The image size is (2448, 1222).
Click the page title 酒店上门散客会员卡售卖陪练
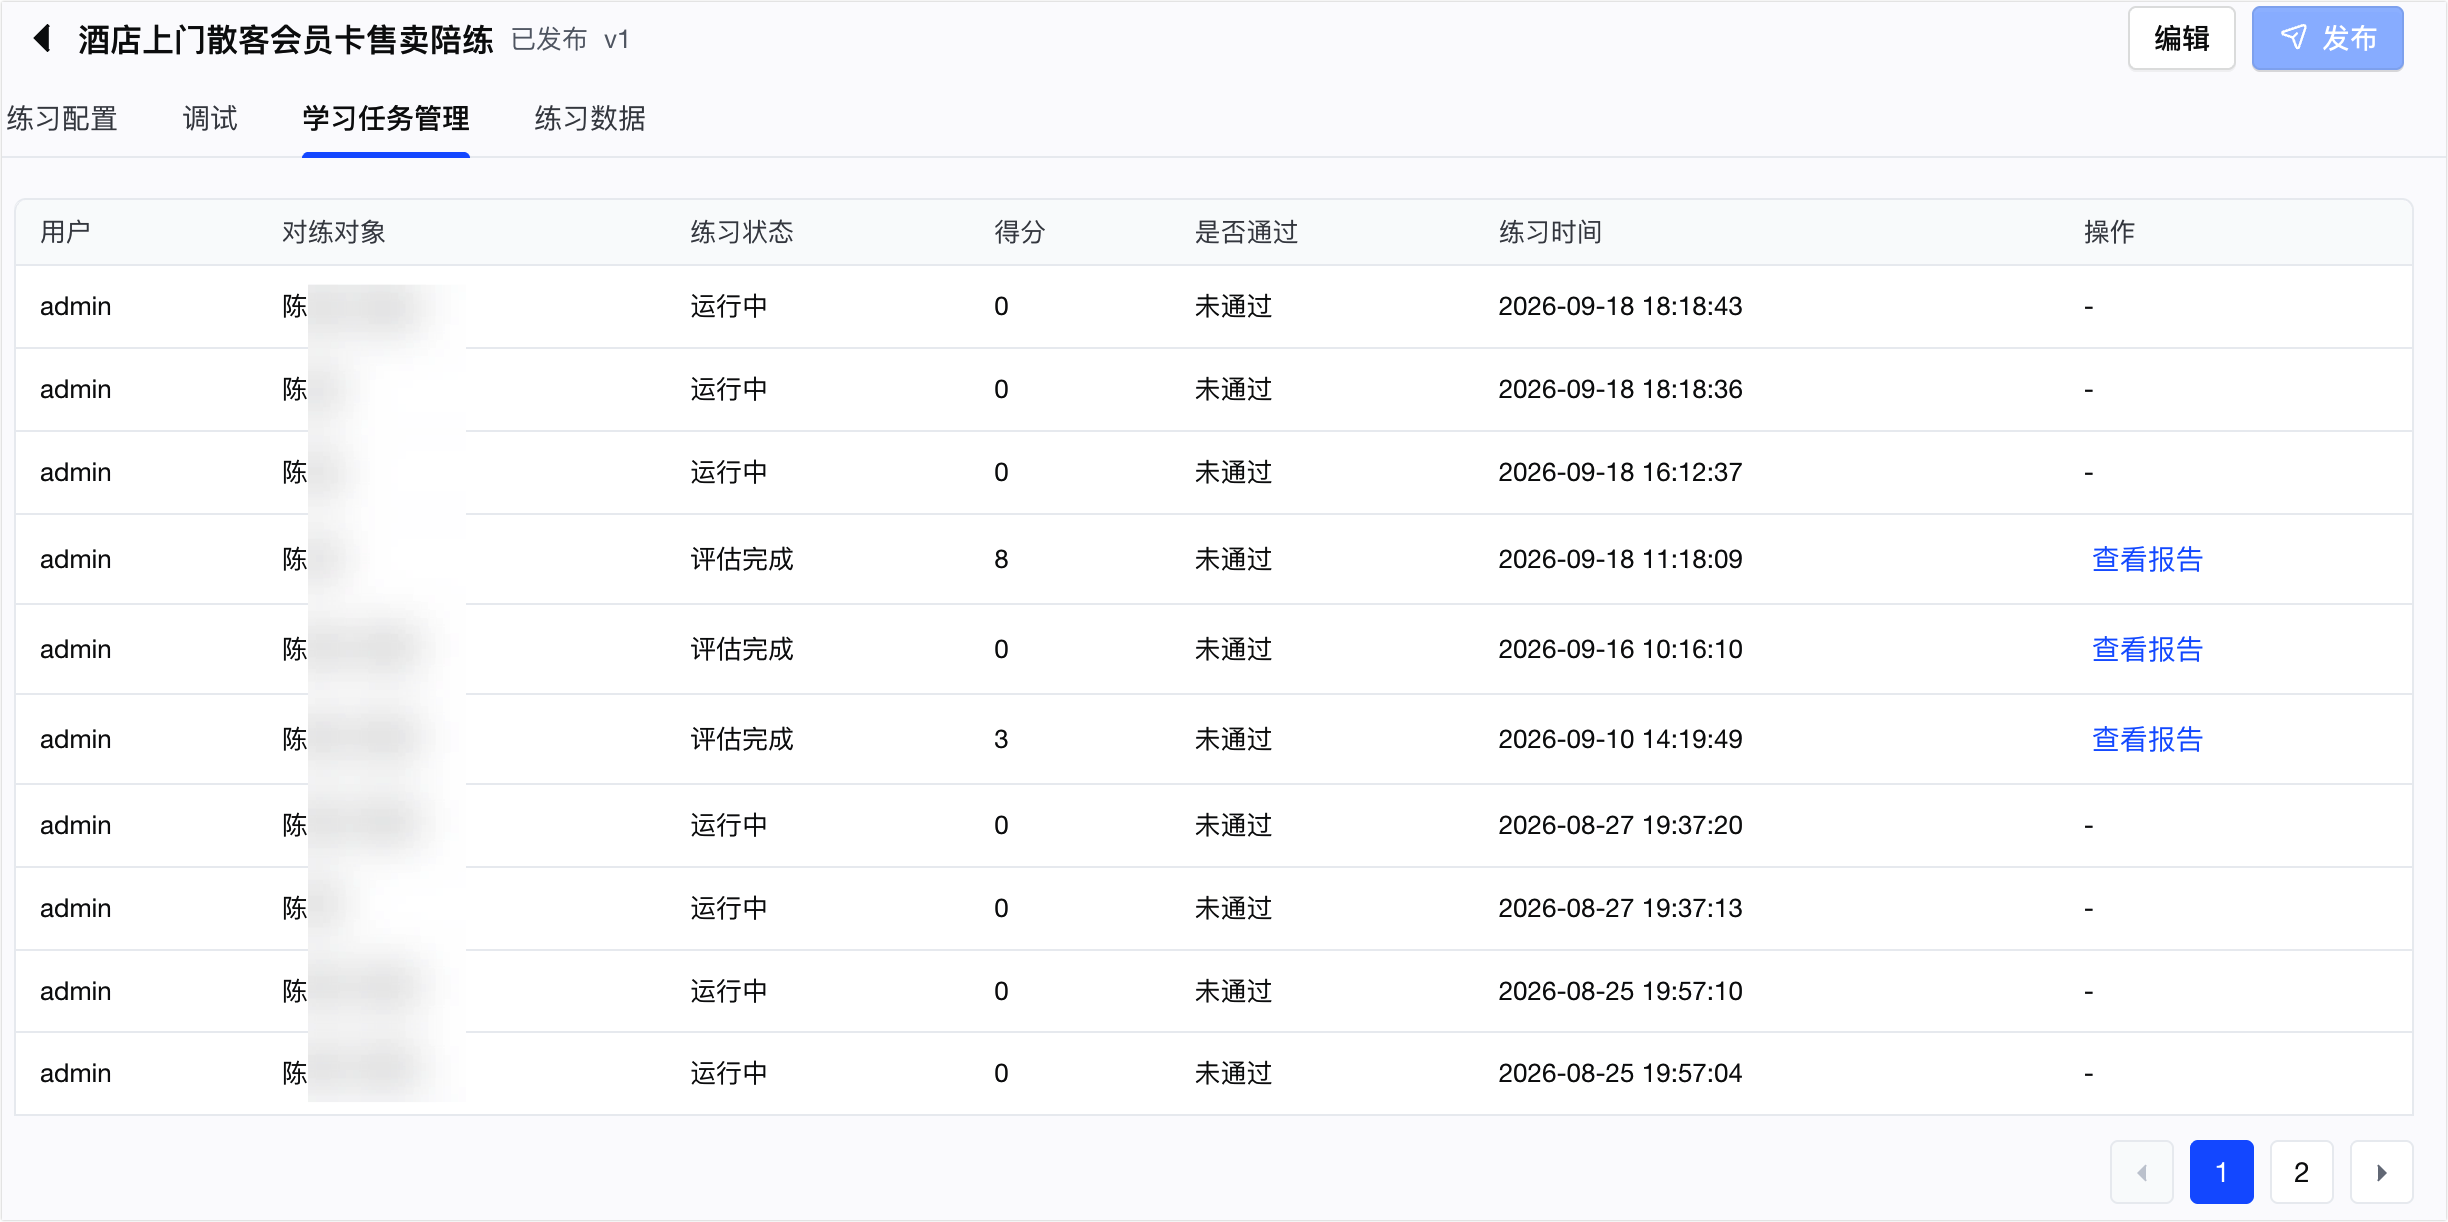coord(286,39)
